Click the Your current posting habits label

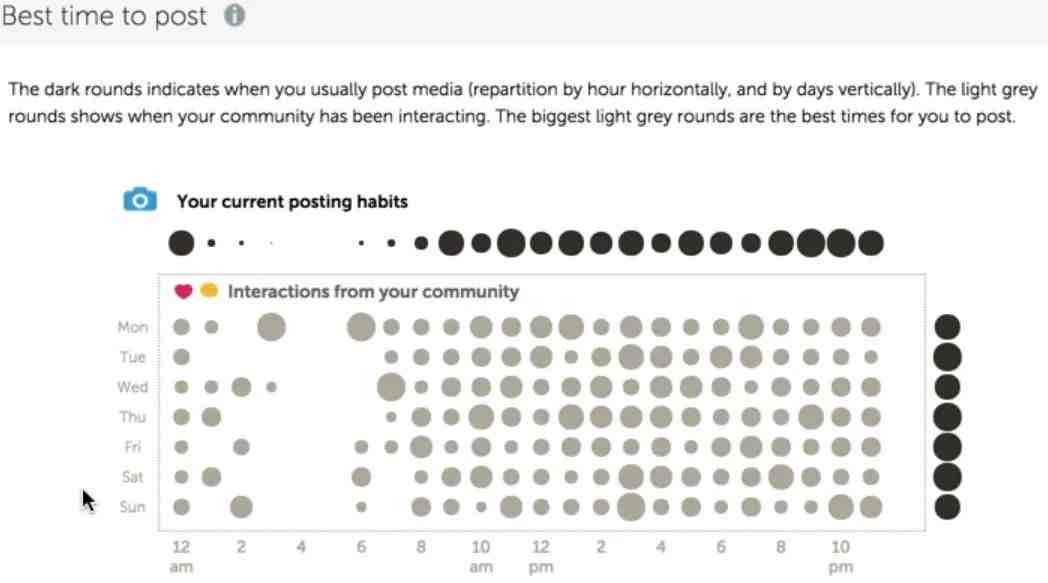click(x=292, y=201)
